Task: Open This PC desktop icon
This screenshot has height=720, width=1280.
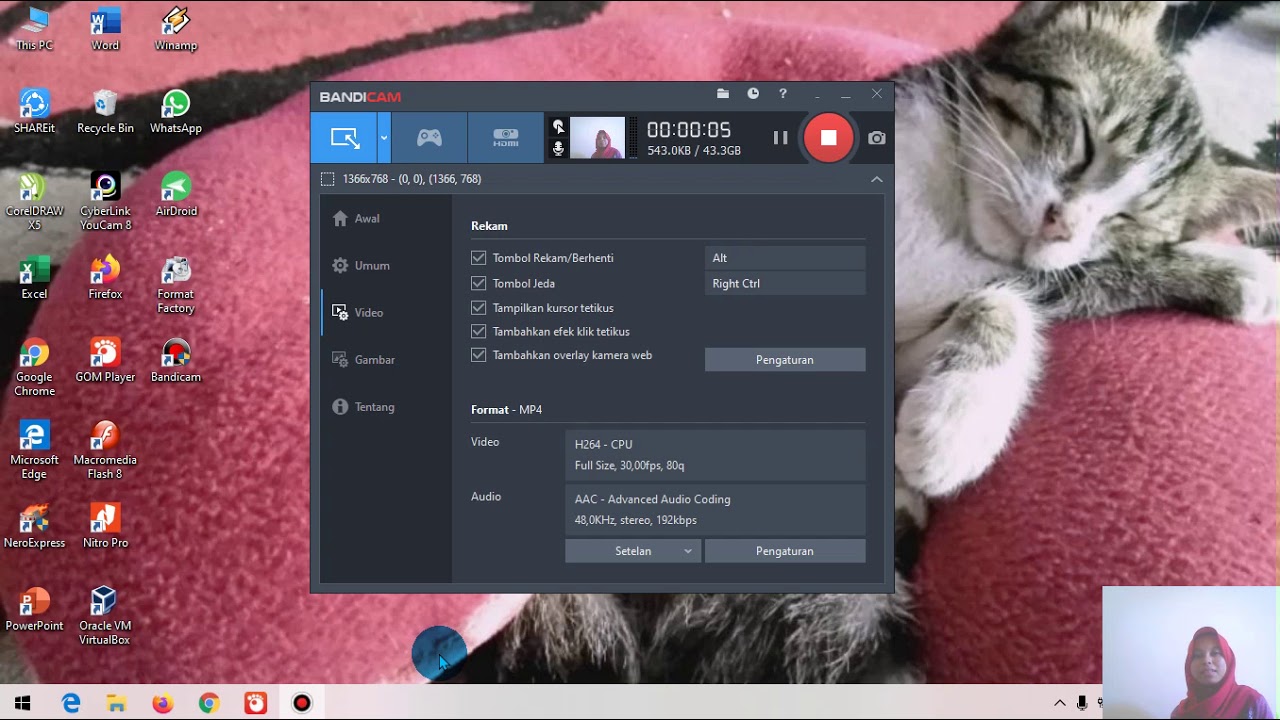Action: (34, 29)
